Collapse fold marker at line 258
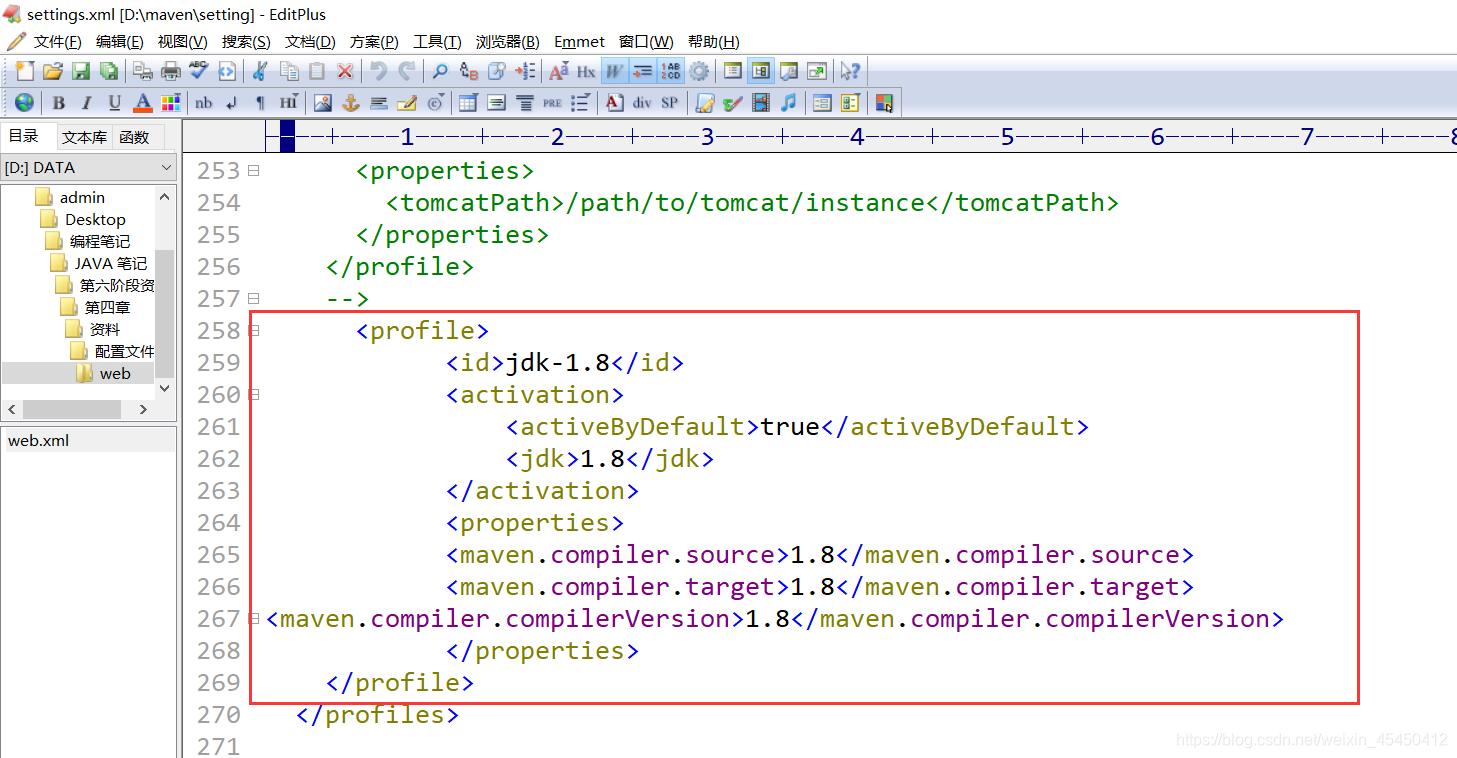The image size is (1457, 758). click(253, 331)
